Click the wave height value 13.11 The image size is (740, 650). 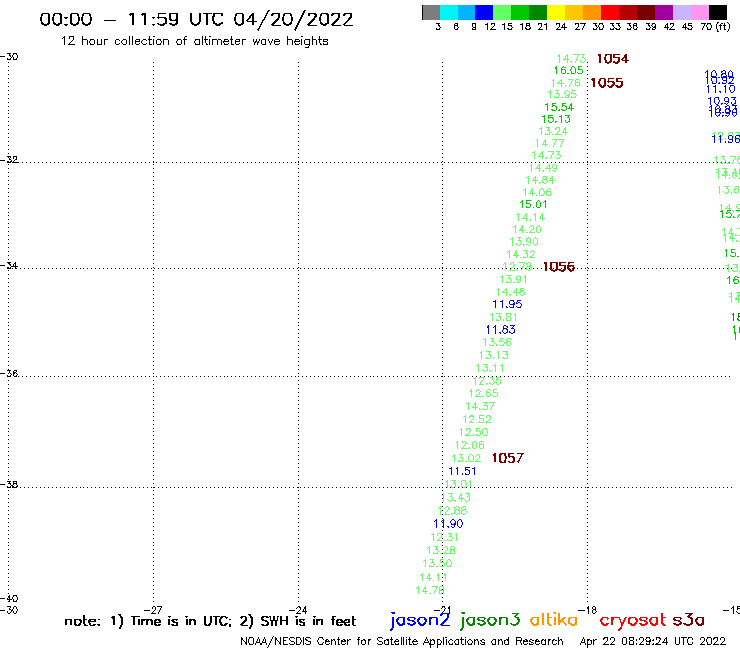coord(490,368)
